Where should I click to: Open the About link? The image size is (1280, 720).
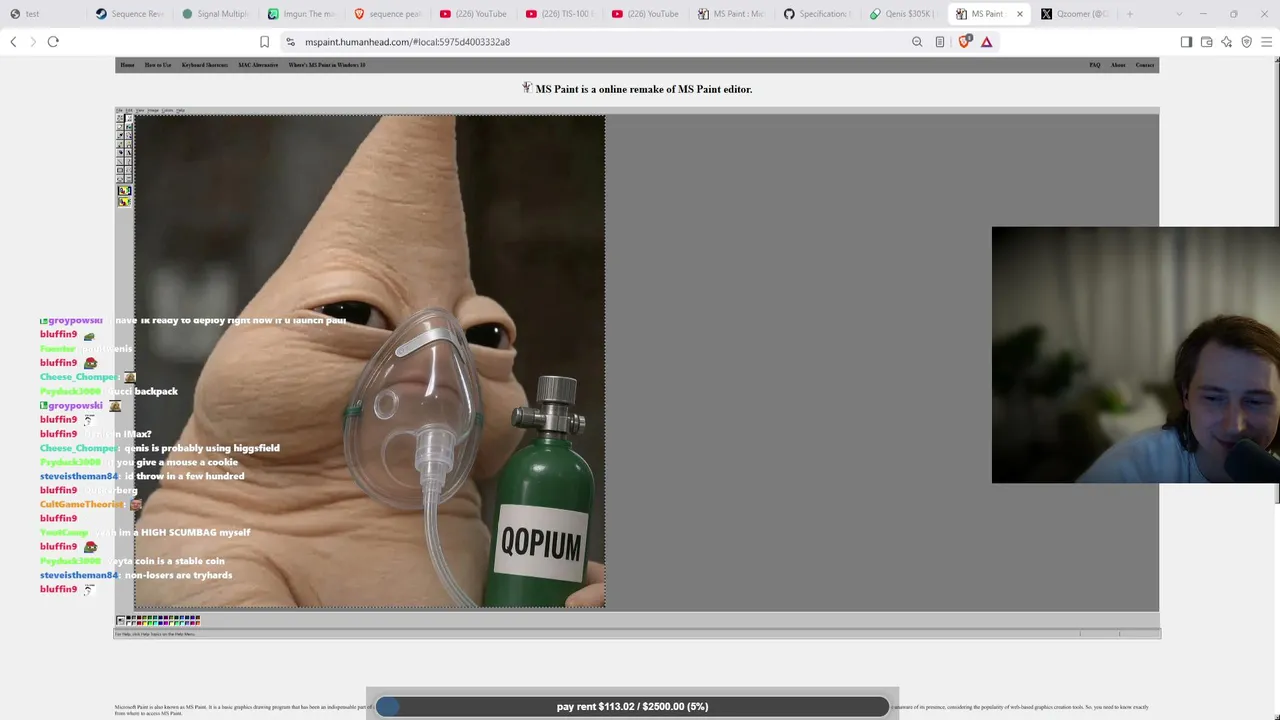click(x=1118, y=65)
